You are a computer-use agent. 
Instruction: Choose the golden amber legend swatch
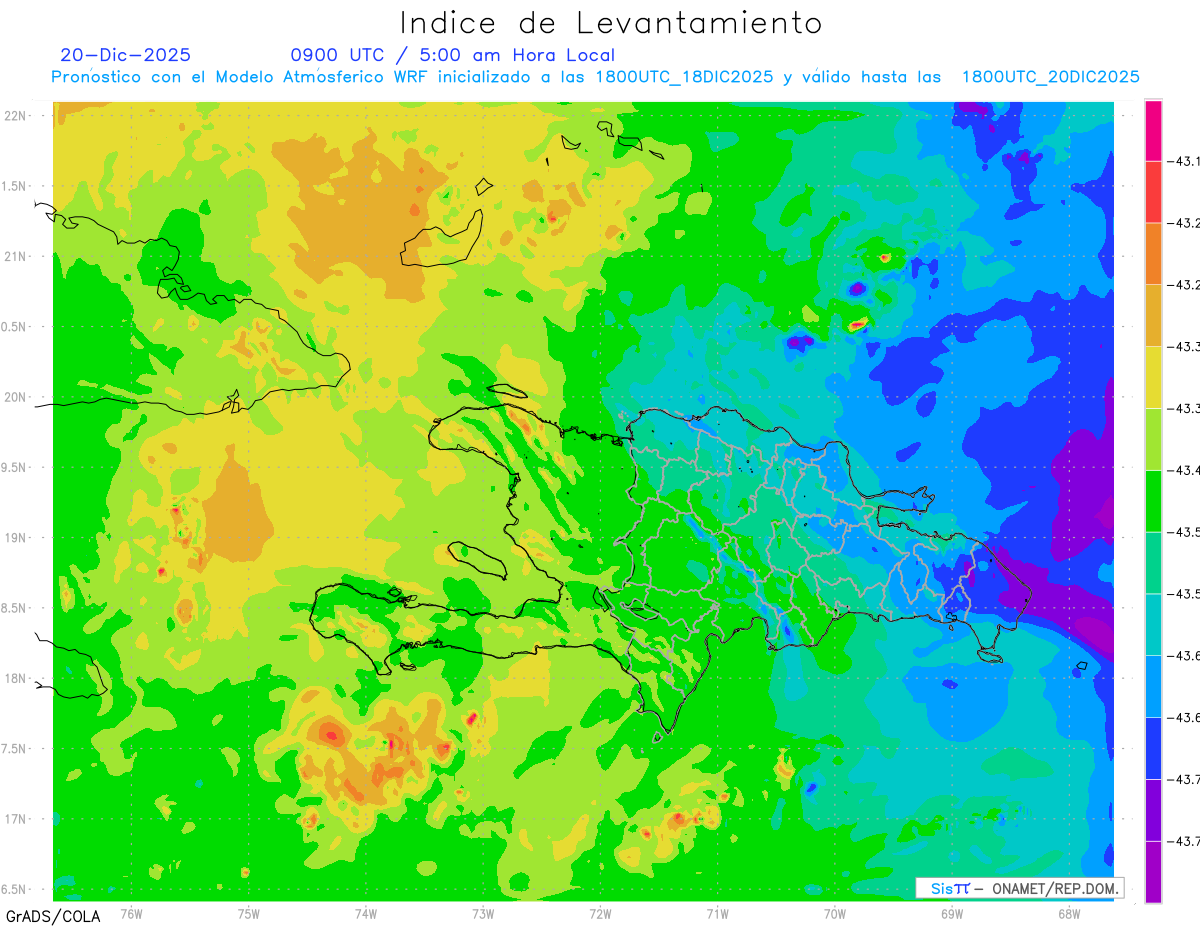tap(1153, 315)
